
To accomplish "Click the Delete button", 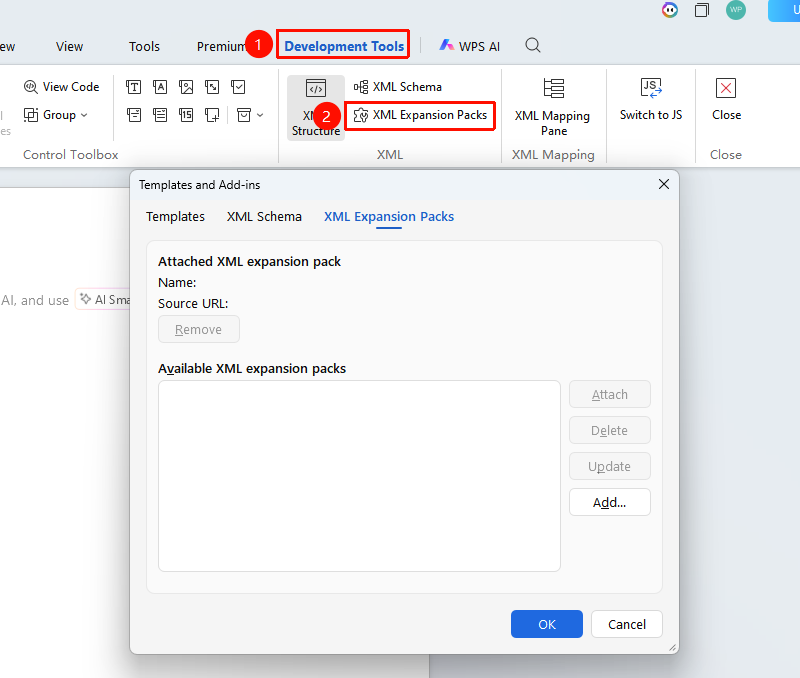I will [610, 431].
